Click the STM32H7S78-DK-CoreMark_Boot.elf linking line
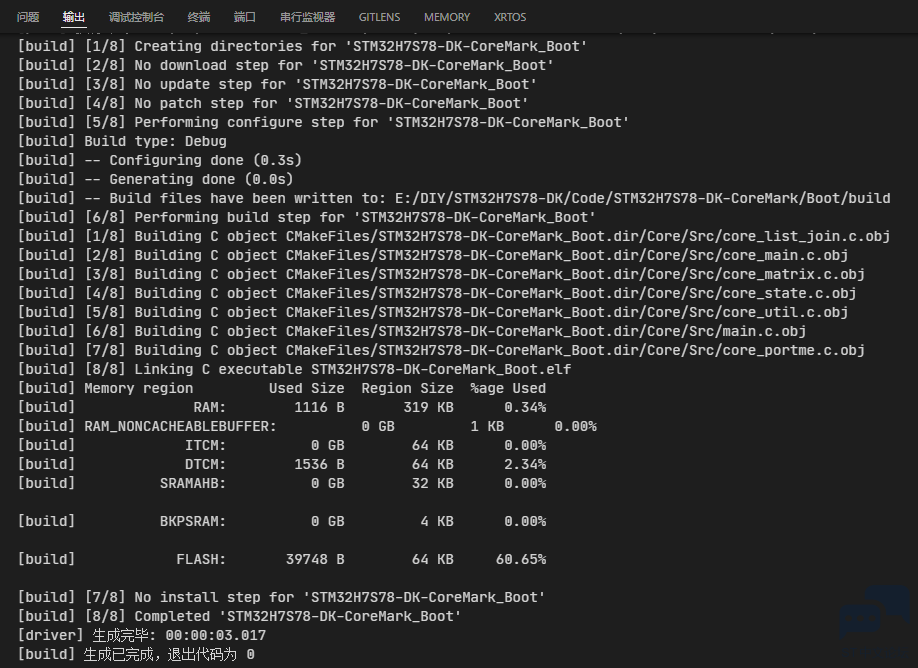The width and height of the screenshot is (918, 668). [294, 369]
